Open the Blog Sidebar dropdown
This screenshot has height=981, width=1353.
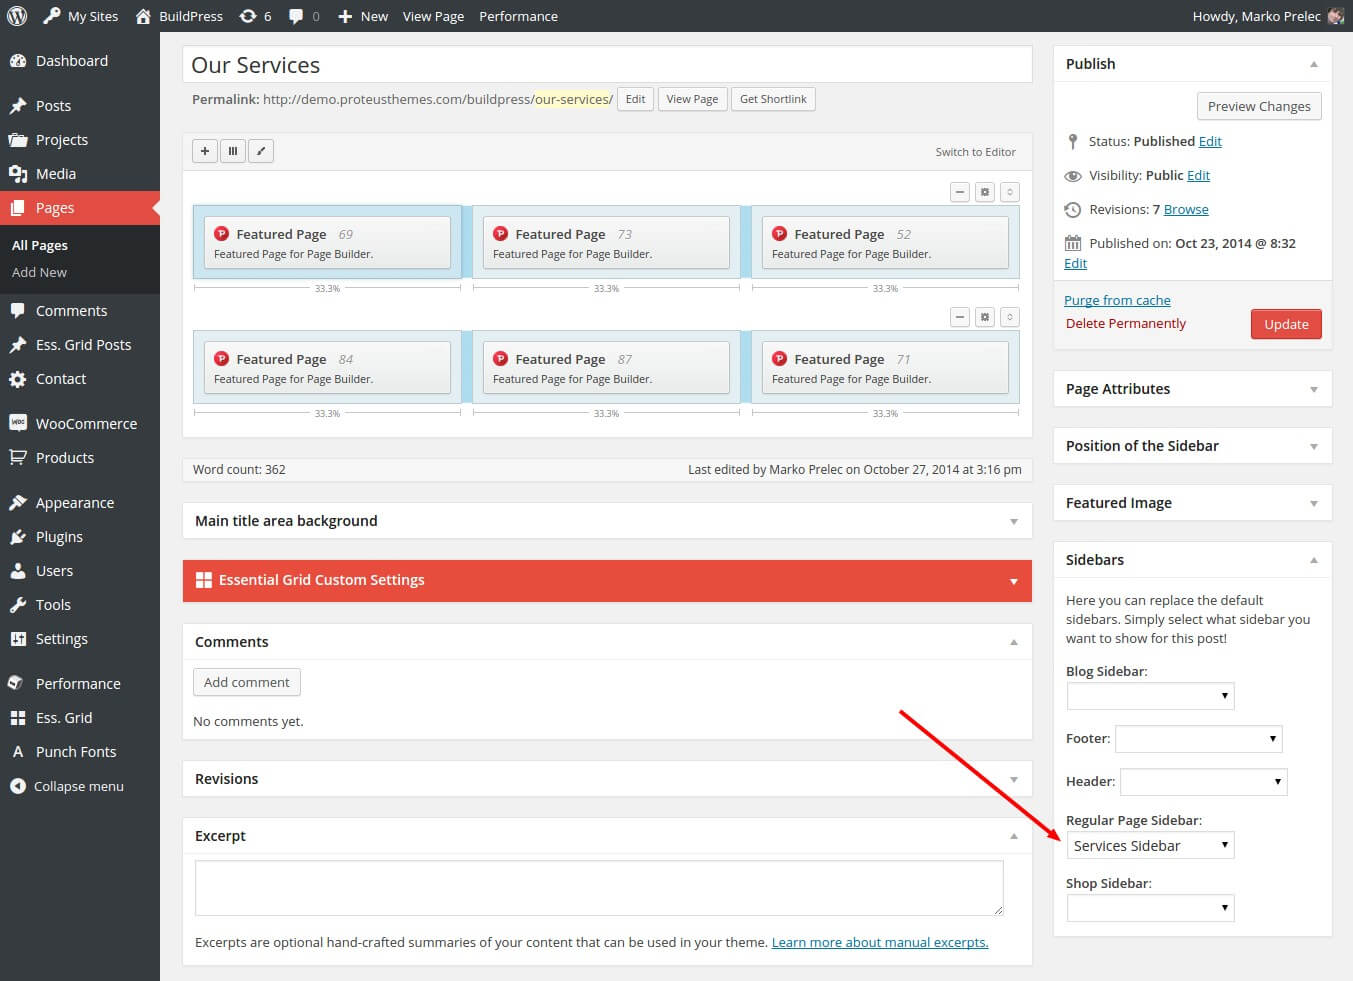coord(1150,696)
